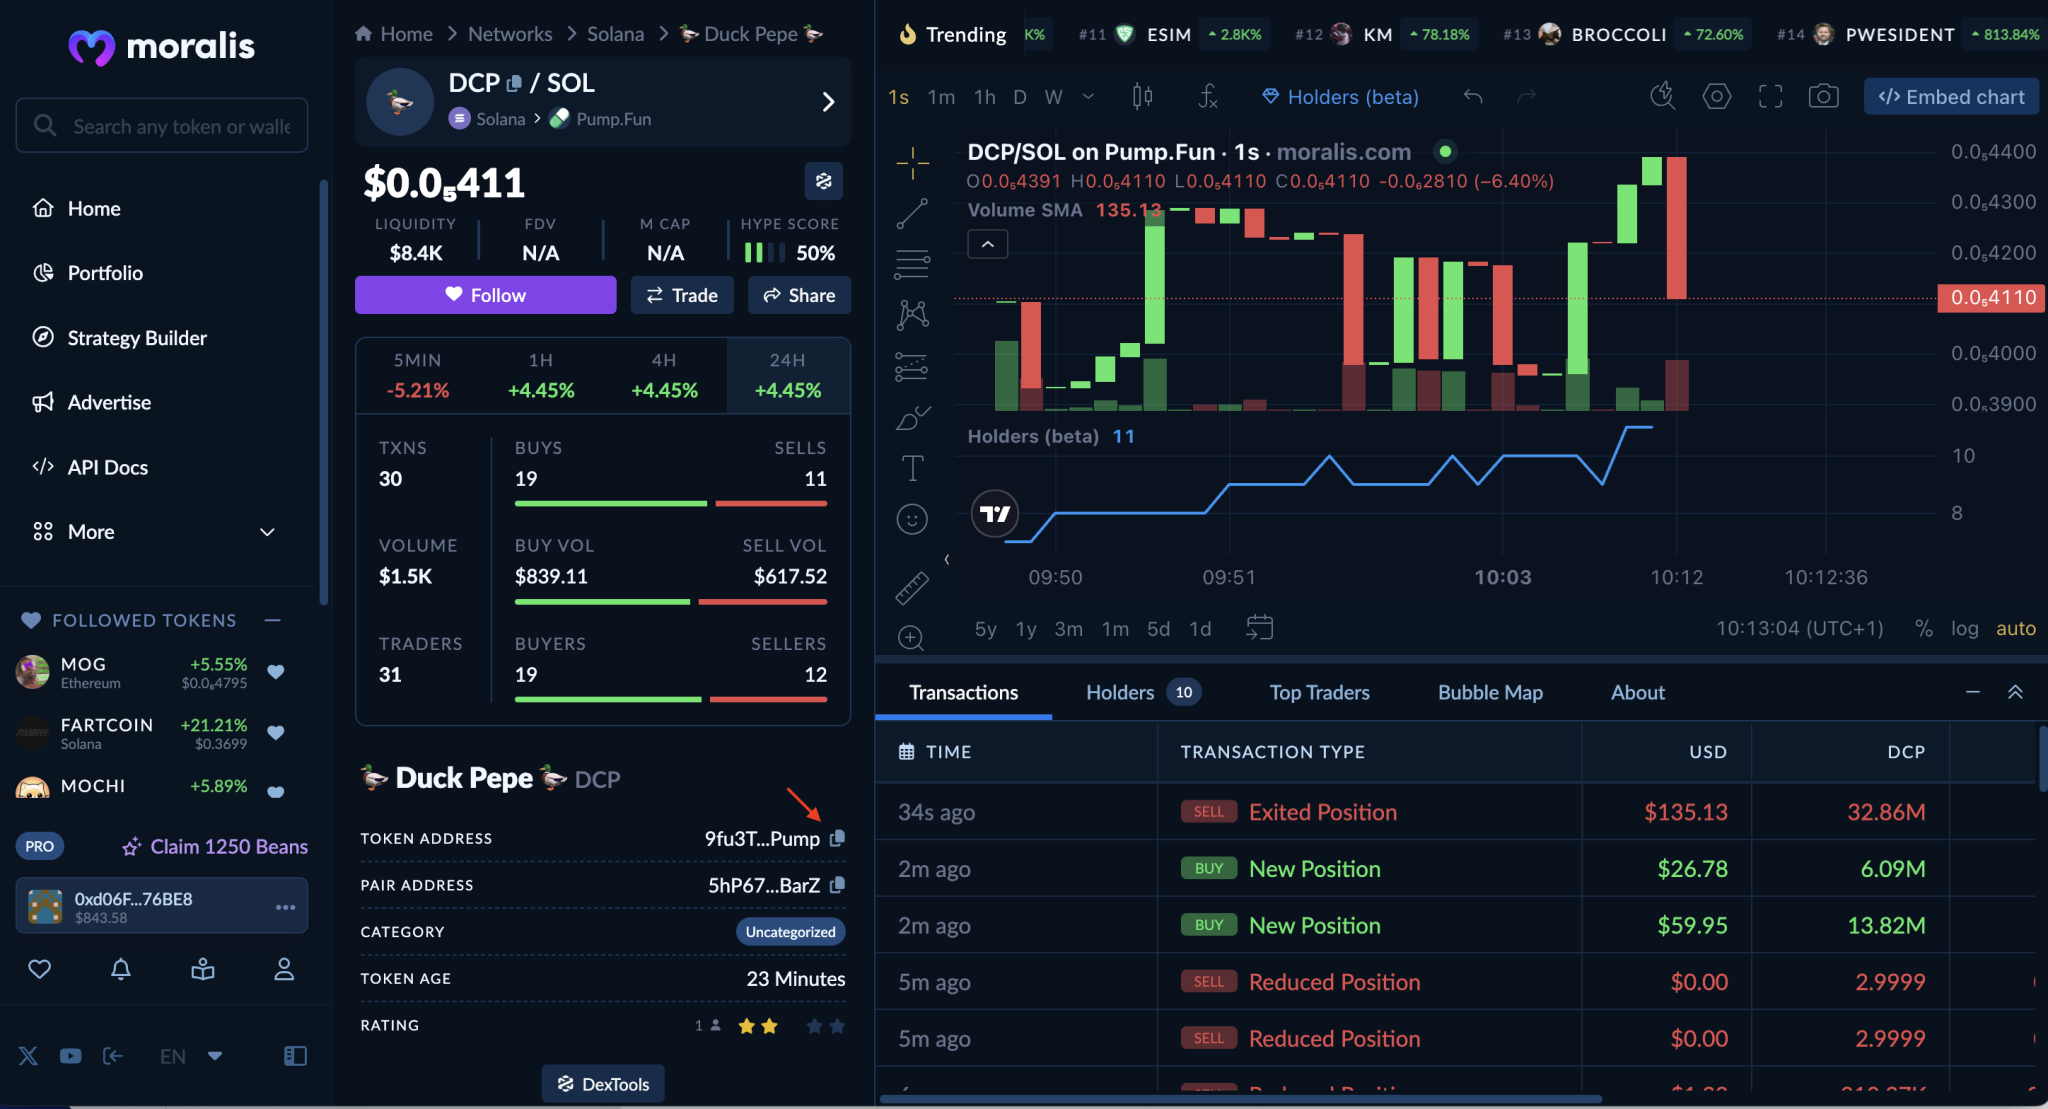
Task: Follow the Duck Pepe token
Action: (485, 295)
